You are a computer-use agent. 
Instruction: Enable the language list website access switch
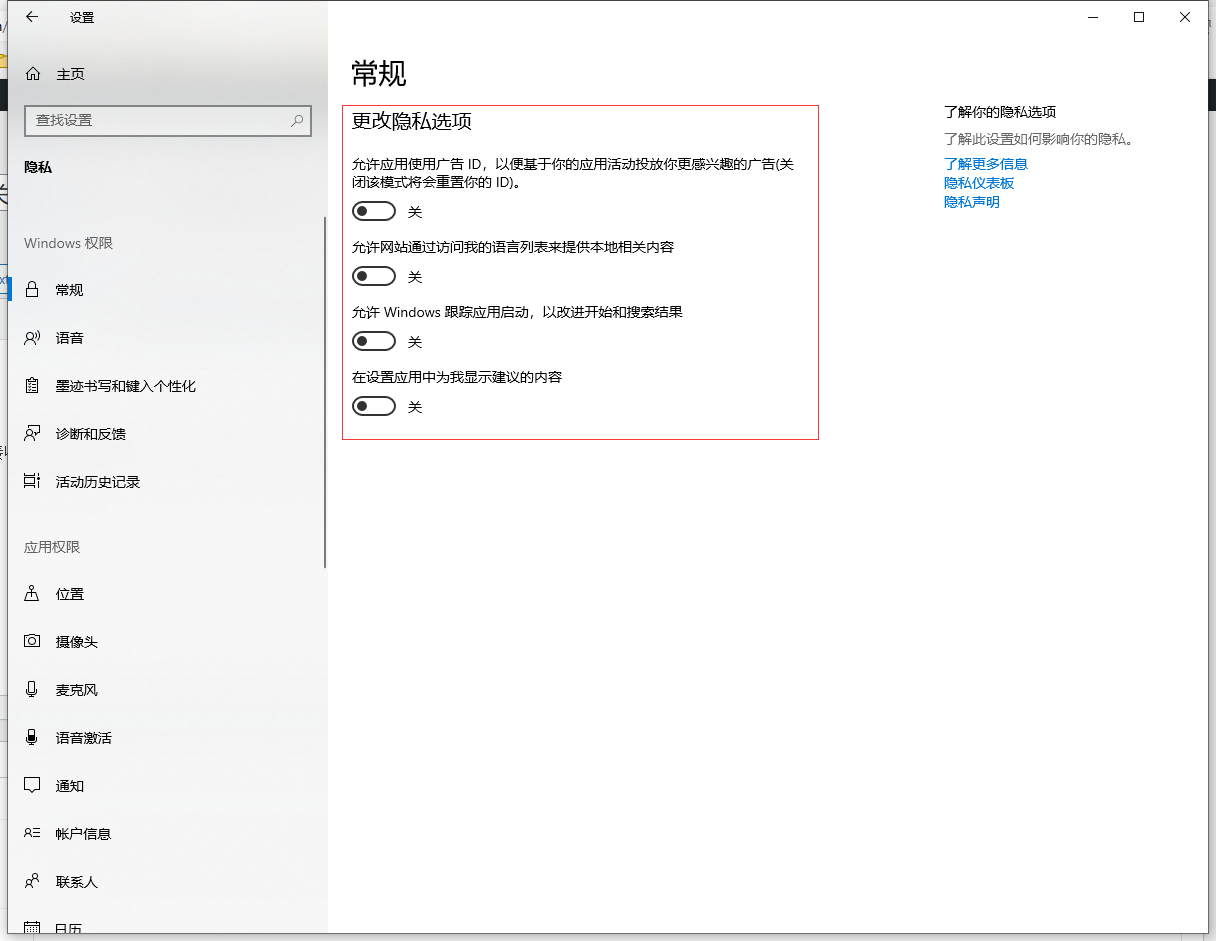pos(374,277)
